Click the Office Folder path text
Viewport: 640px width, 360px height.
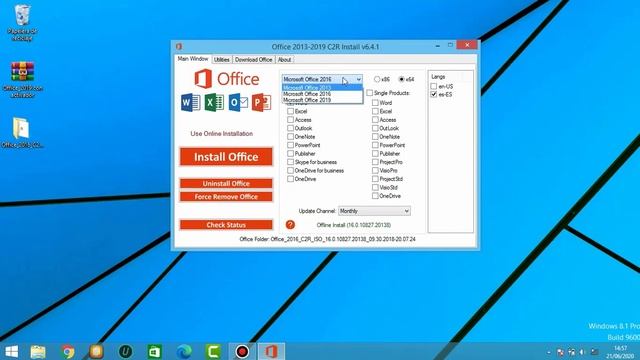coord(327,239)
